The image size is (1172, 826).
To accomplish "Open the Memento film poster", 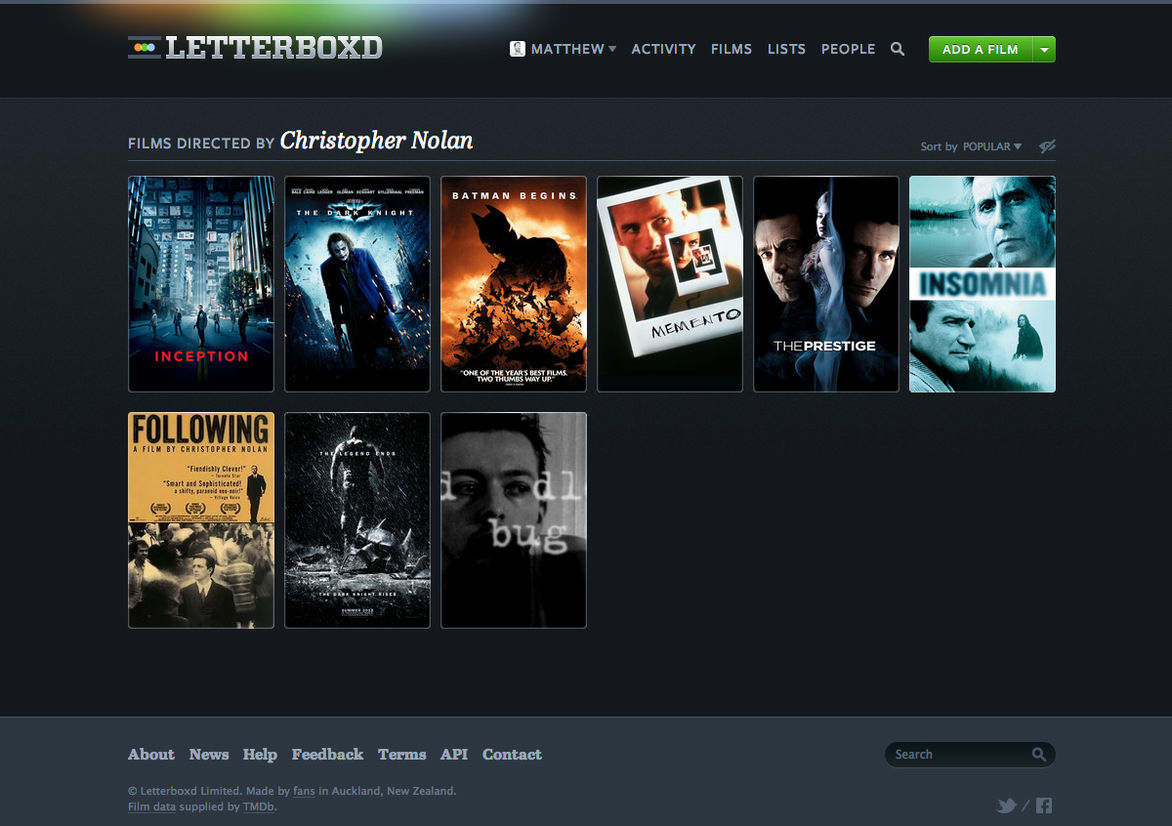I will point(670,284).
